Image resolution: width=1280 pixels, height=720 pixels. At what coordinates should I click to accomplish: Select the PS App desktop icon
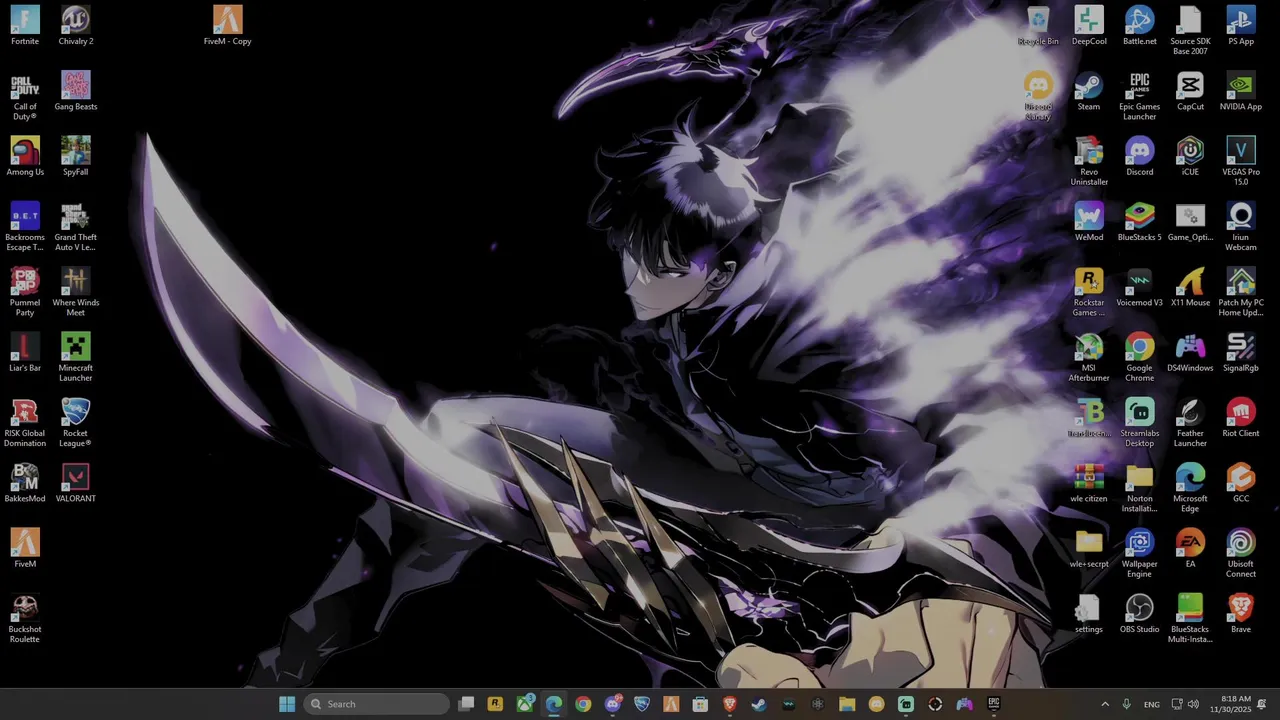[x=1241, y=25]
